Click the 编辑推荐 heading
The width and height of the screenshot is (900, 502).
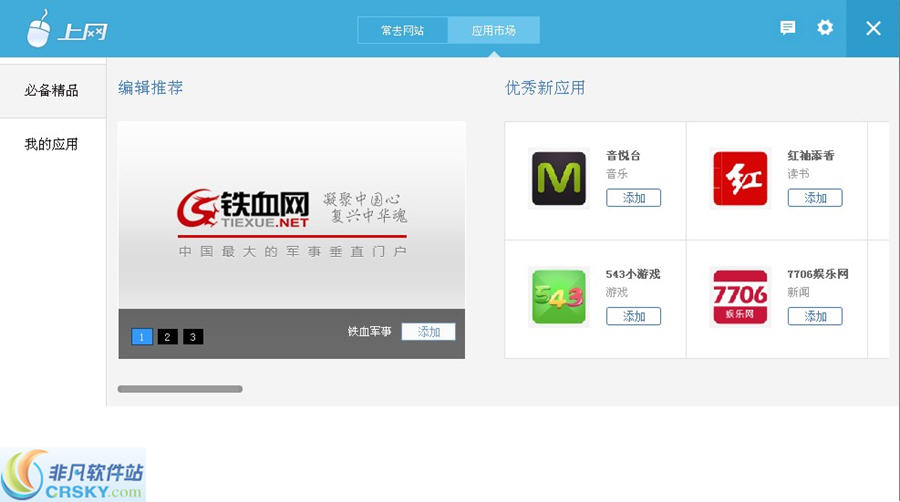click(150, 88)
